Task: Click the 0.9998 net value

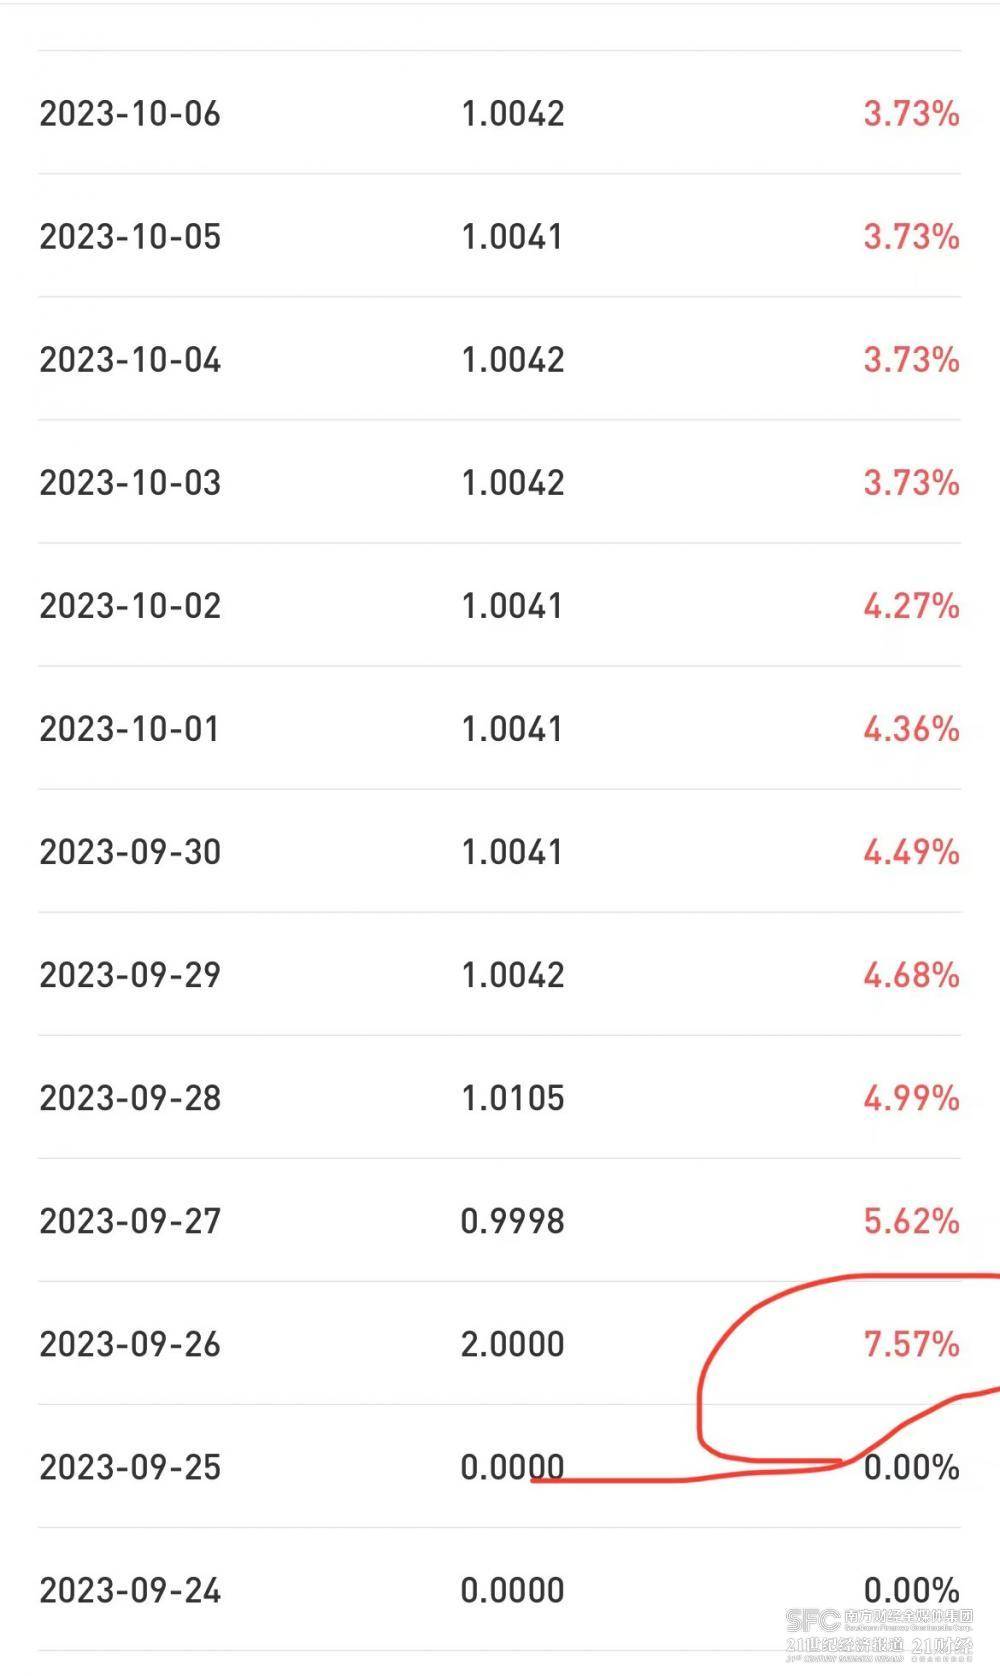Action: tap(512, 1221)
